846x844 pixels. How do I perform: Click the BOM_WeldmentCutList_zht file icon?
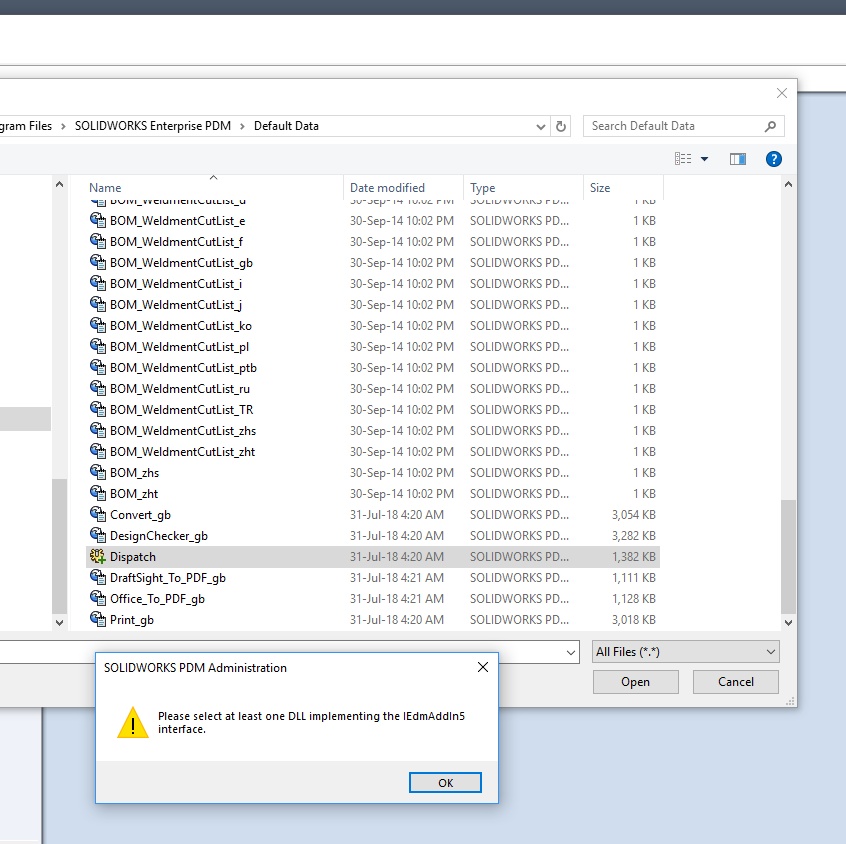click(x=98, y=452)
